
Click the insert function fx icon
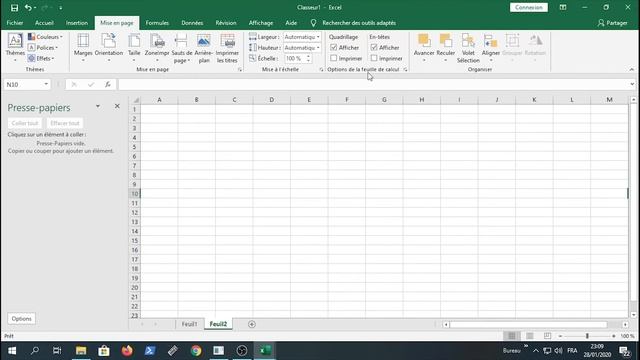[x=107, y=84]
